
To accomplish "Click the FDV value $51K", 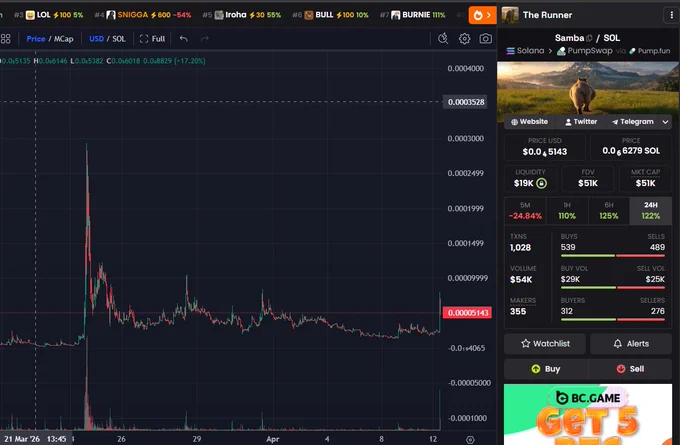I will pyautogui.click(x=588, y=183).
